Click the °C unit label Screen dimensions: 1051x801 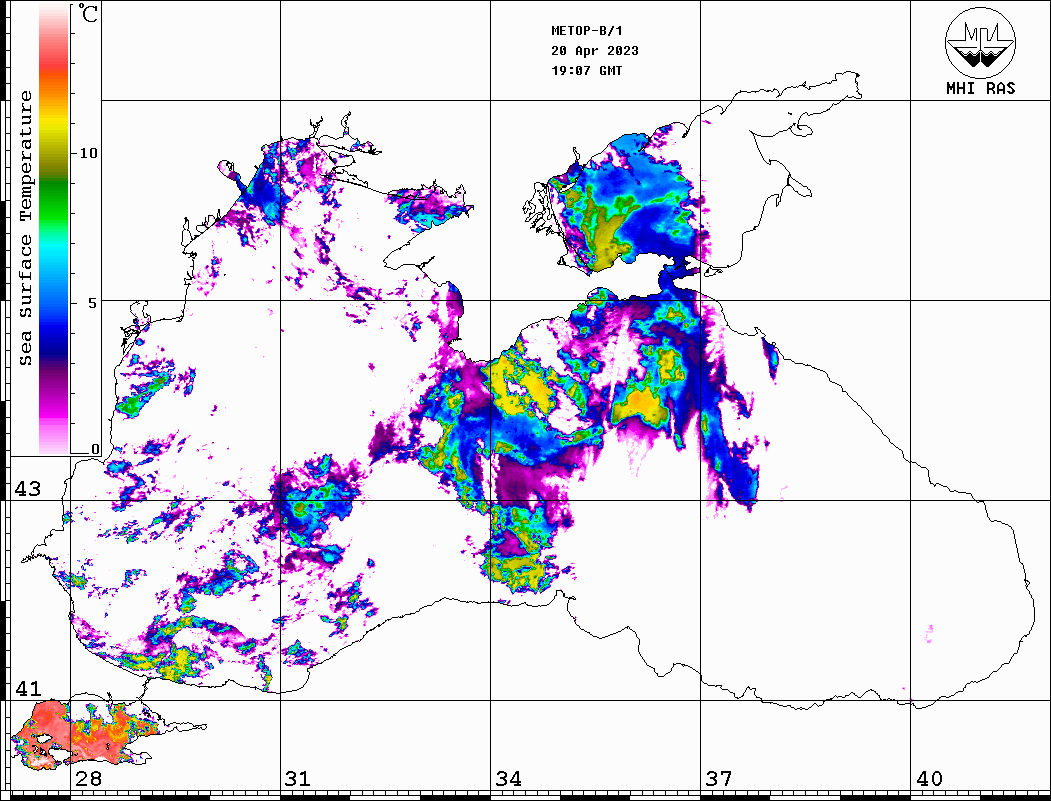click(88, 13)
